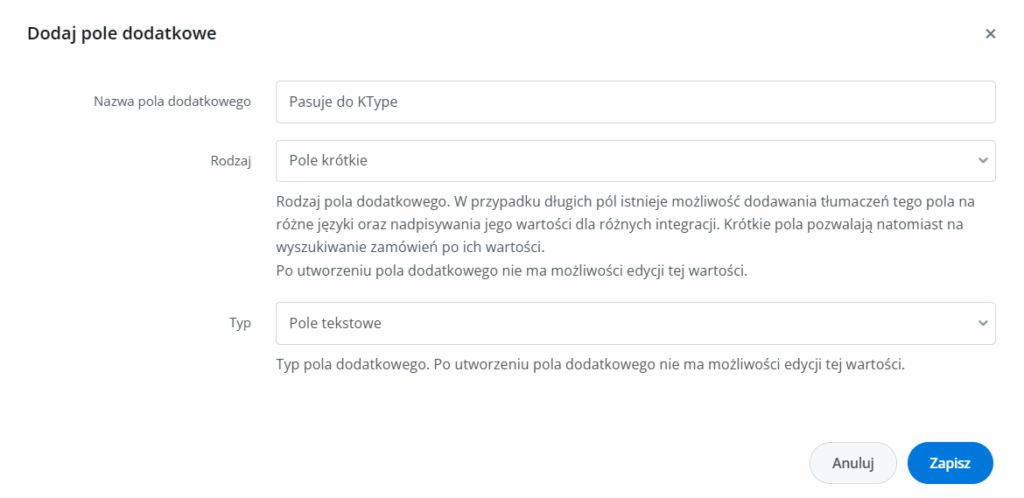1024x498 pixels.
Task: Click the word 'KType' in name field
Action: pos(378,101)
